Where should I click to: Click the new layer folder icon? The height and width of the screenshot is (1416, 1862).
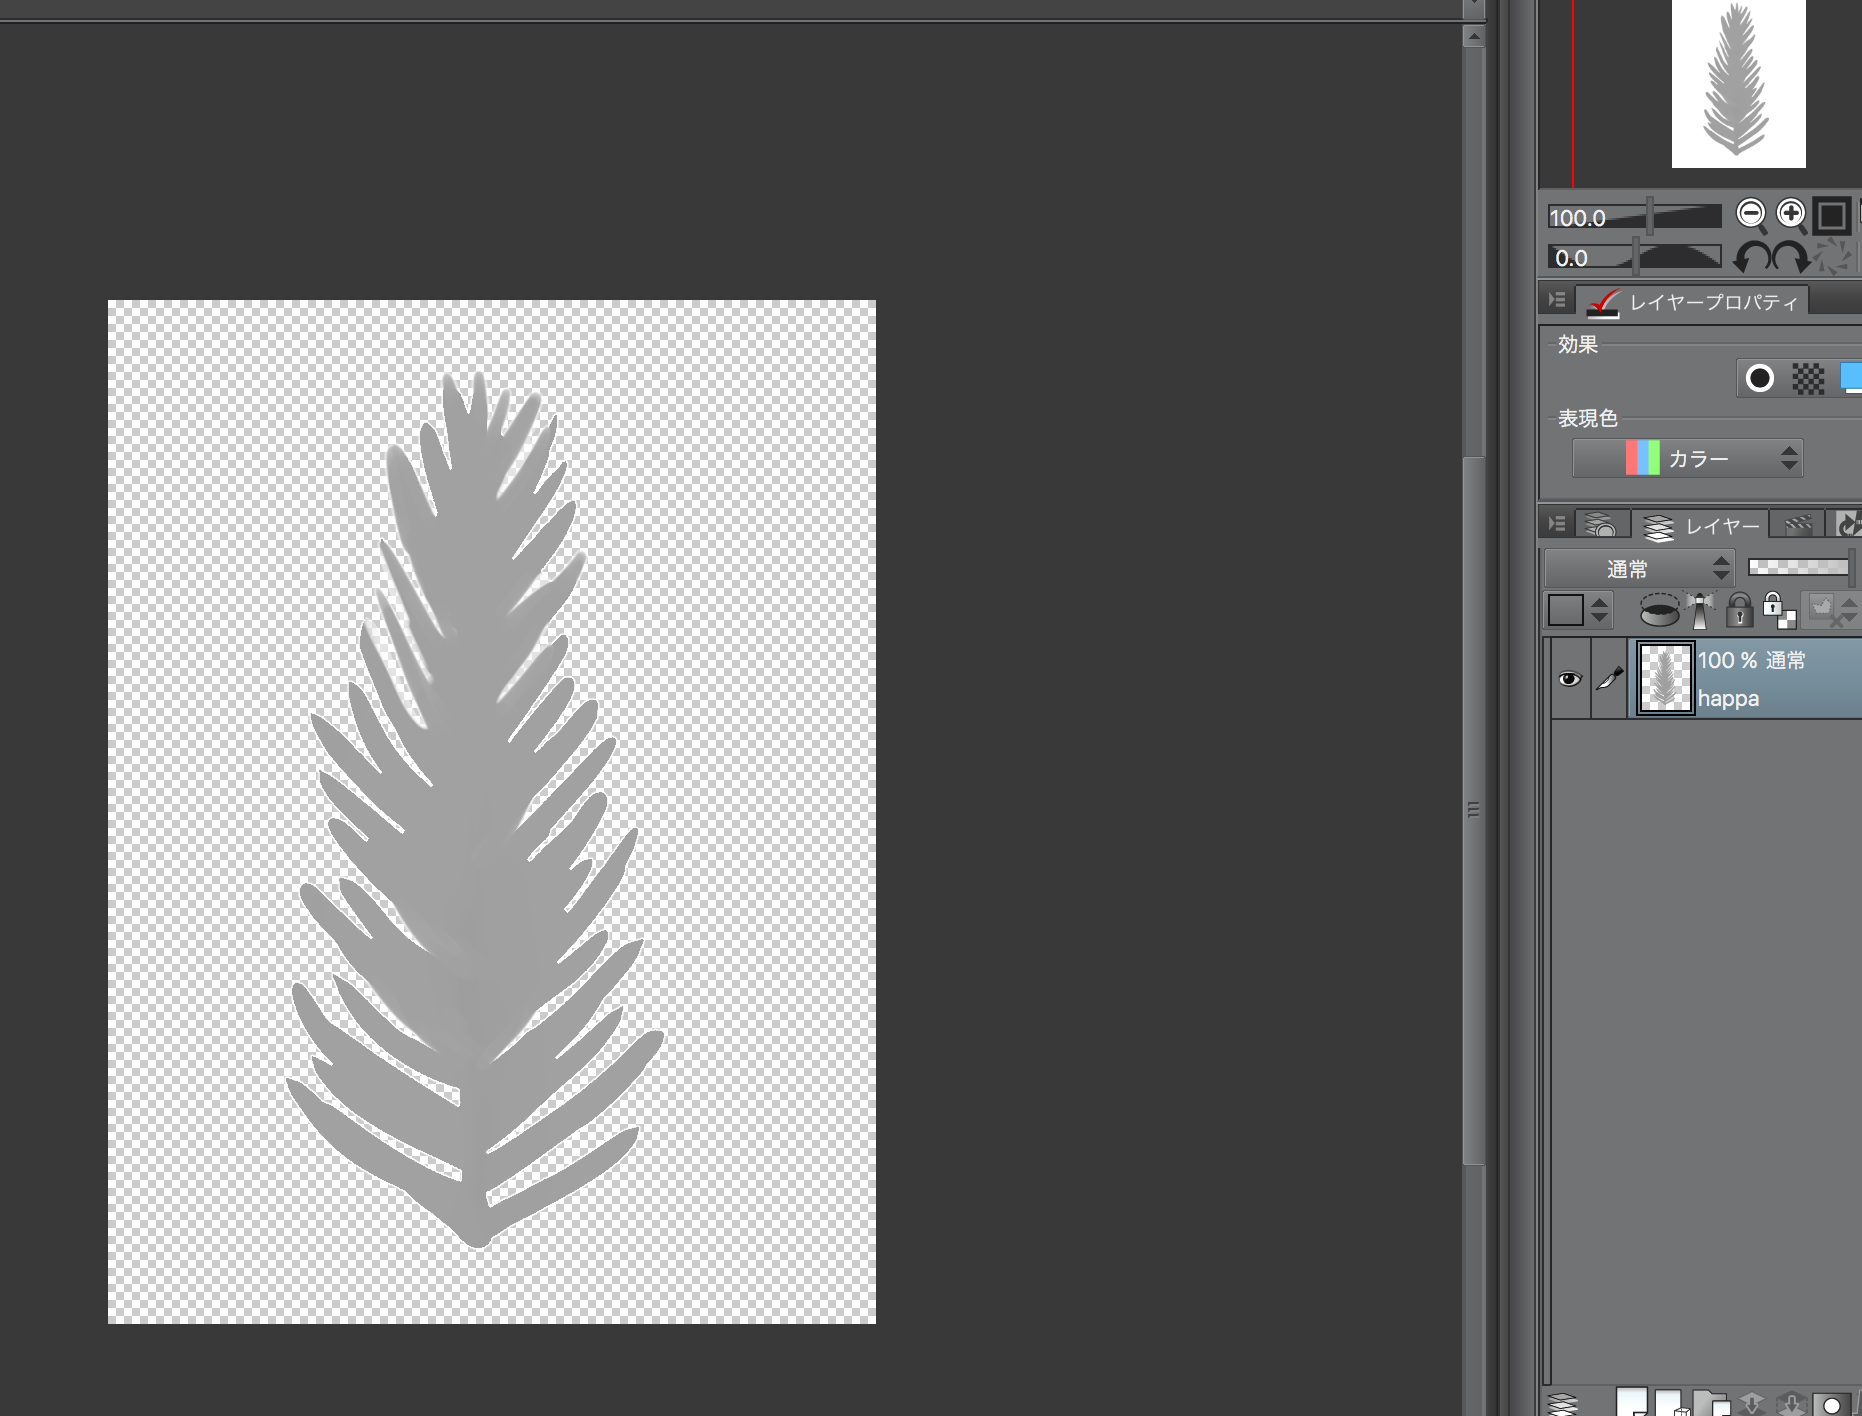click(1711, 1402)
